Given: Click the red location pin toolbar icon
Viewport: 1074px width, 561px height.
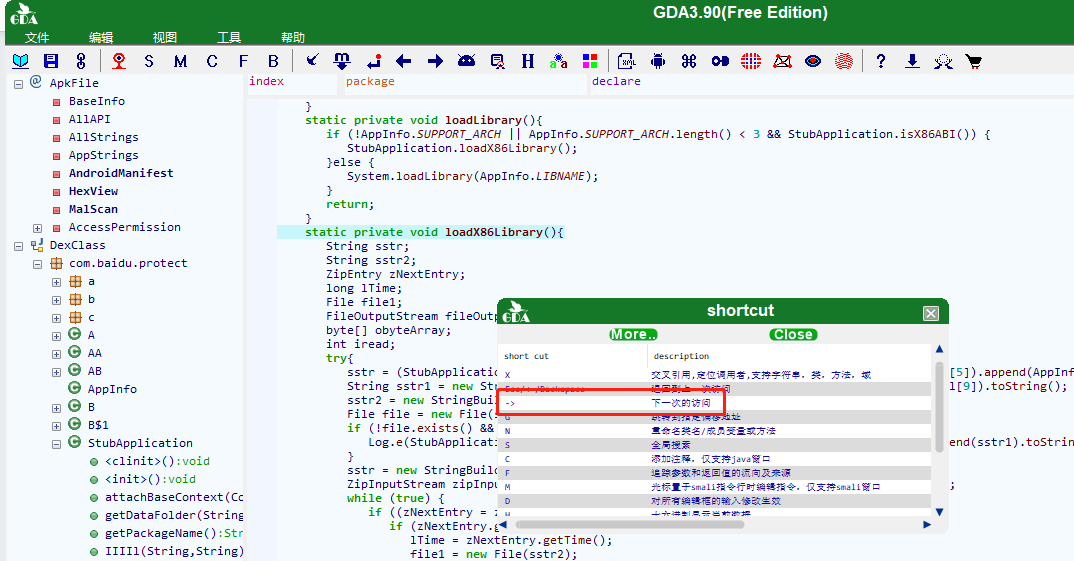Looking at the screenshot, I should click(118, 61).
